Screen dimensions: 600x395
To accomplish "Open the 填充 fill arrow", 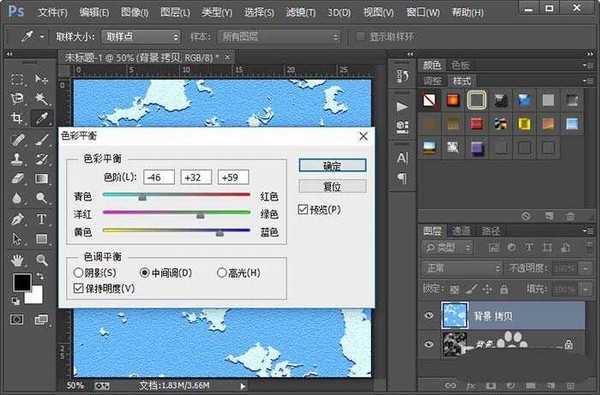I will (586, 289).
